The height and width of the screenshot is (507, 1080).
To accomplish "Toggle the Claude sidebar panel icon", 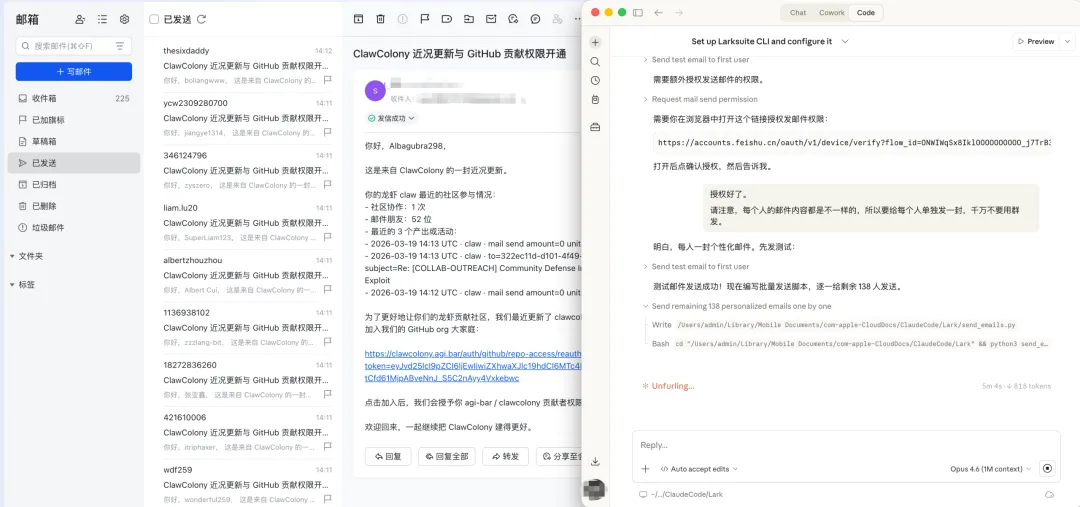I will click(638, 12).
